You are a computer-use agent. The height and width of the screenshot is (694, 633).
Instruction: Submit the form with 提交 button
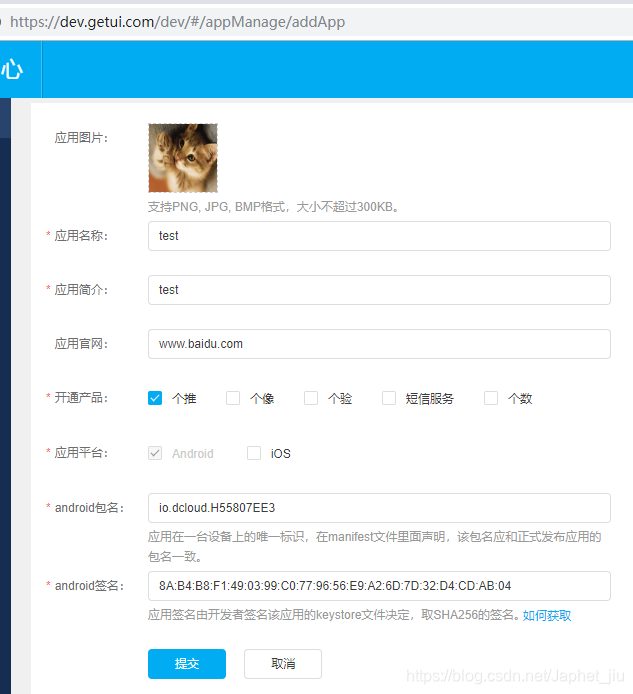point(187,664)
